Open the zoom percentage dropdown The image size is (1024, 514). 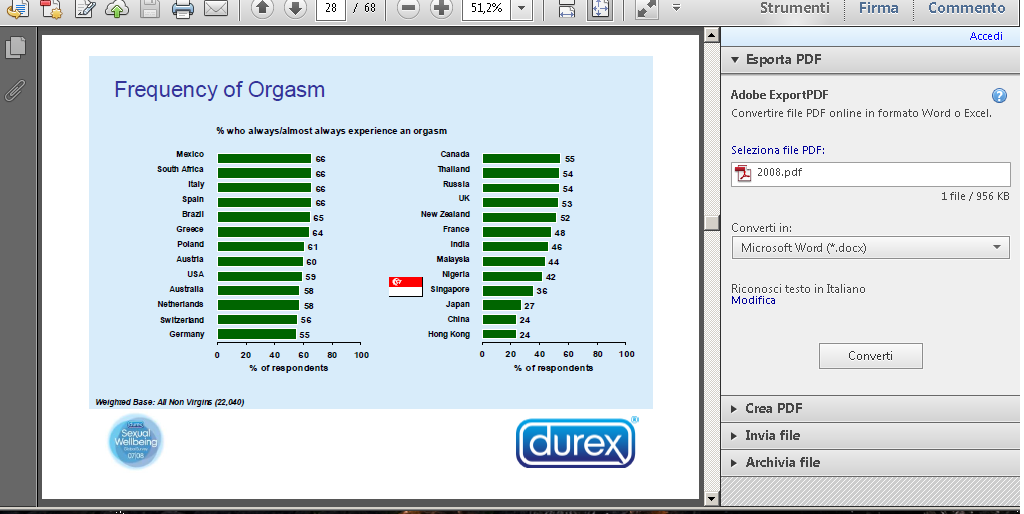(521, 9)
